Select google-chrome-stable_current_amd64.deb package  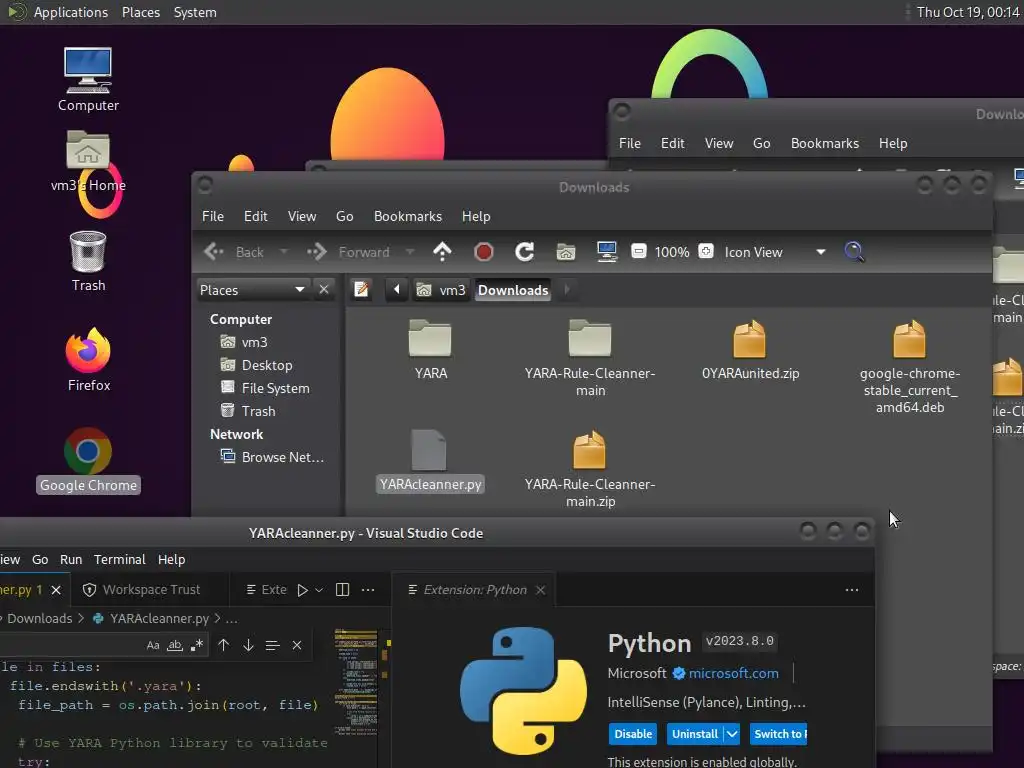pos(909,366)
